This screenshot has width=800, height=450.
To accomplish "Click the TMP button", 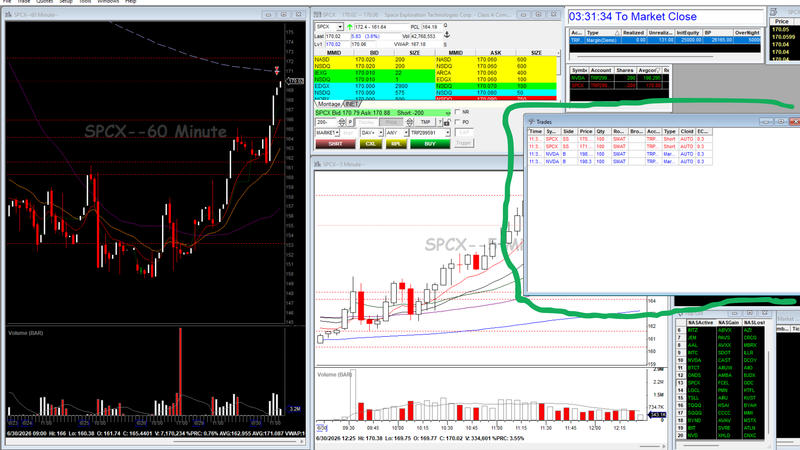I will pos(425,122).
